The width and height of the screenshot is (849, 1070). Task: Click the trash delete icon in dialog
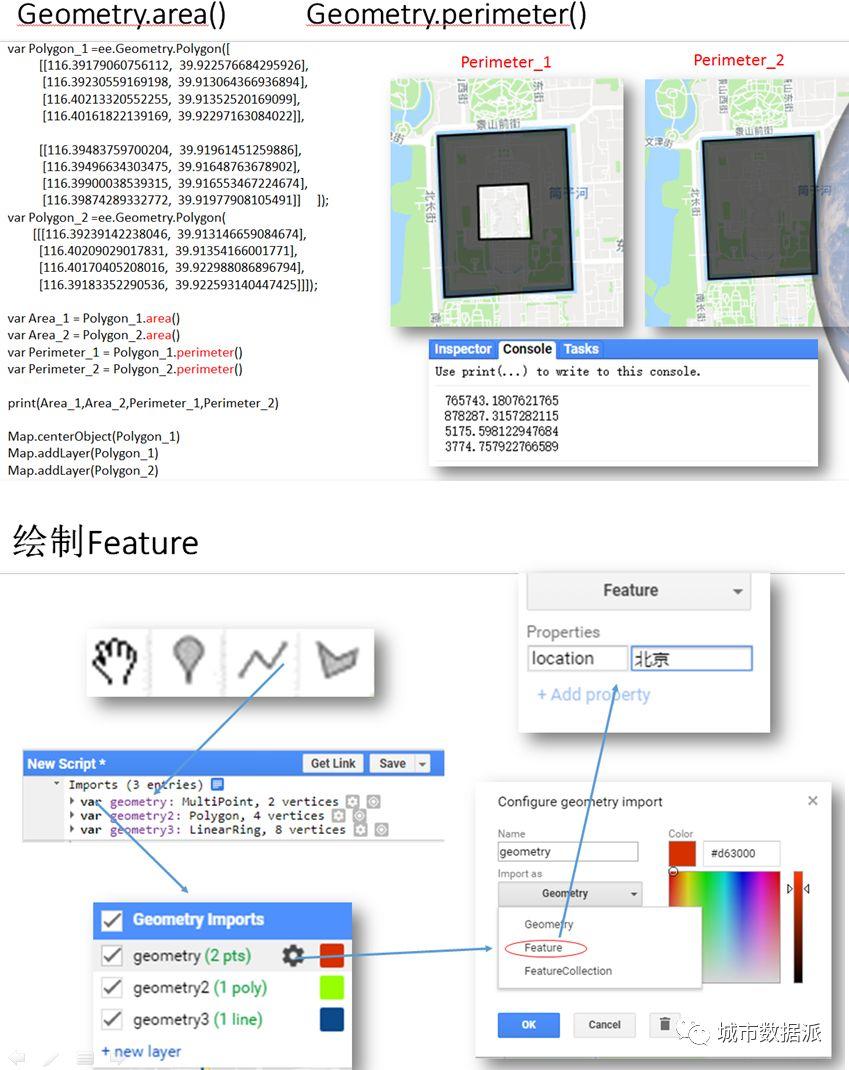[x=665, y=1024]
